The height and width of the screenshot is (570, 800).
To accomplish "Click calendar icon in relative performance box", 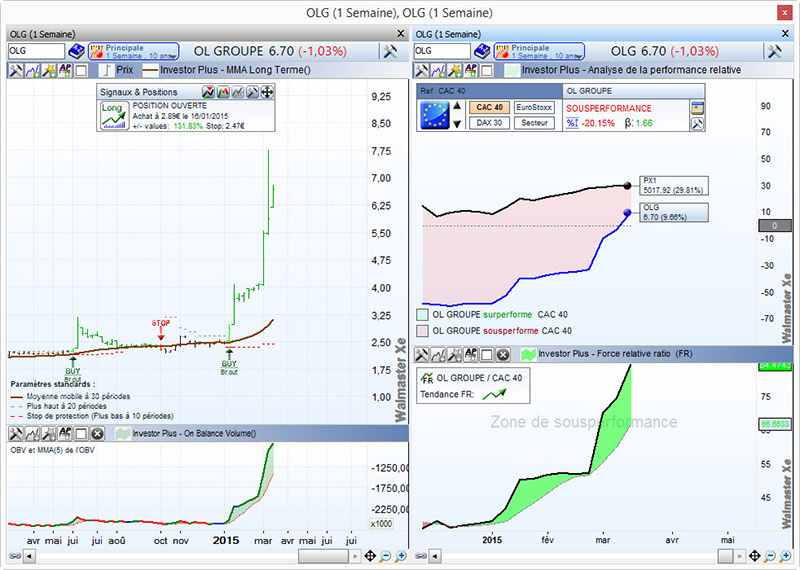I will [x=697, y=108].
